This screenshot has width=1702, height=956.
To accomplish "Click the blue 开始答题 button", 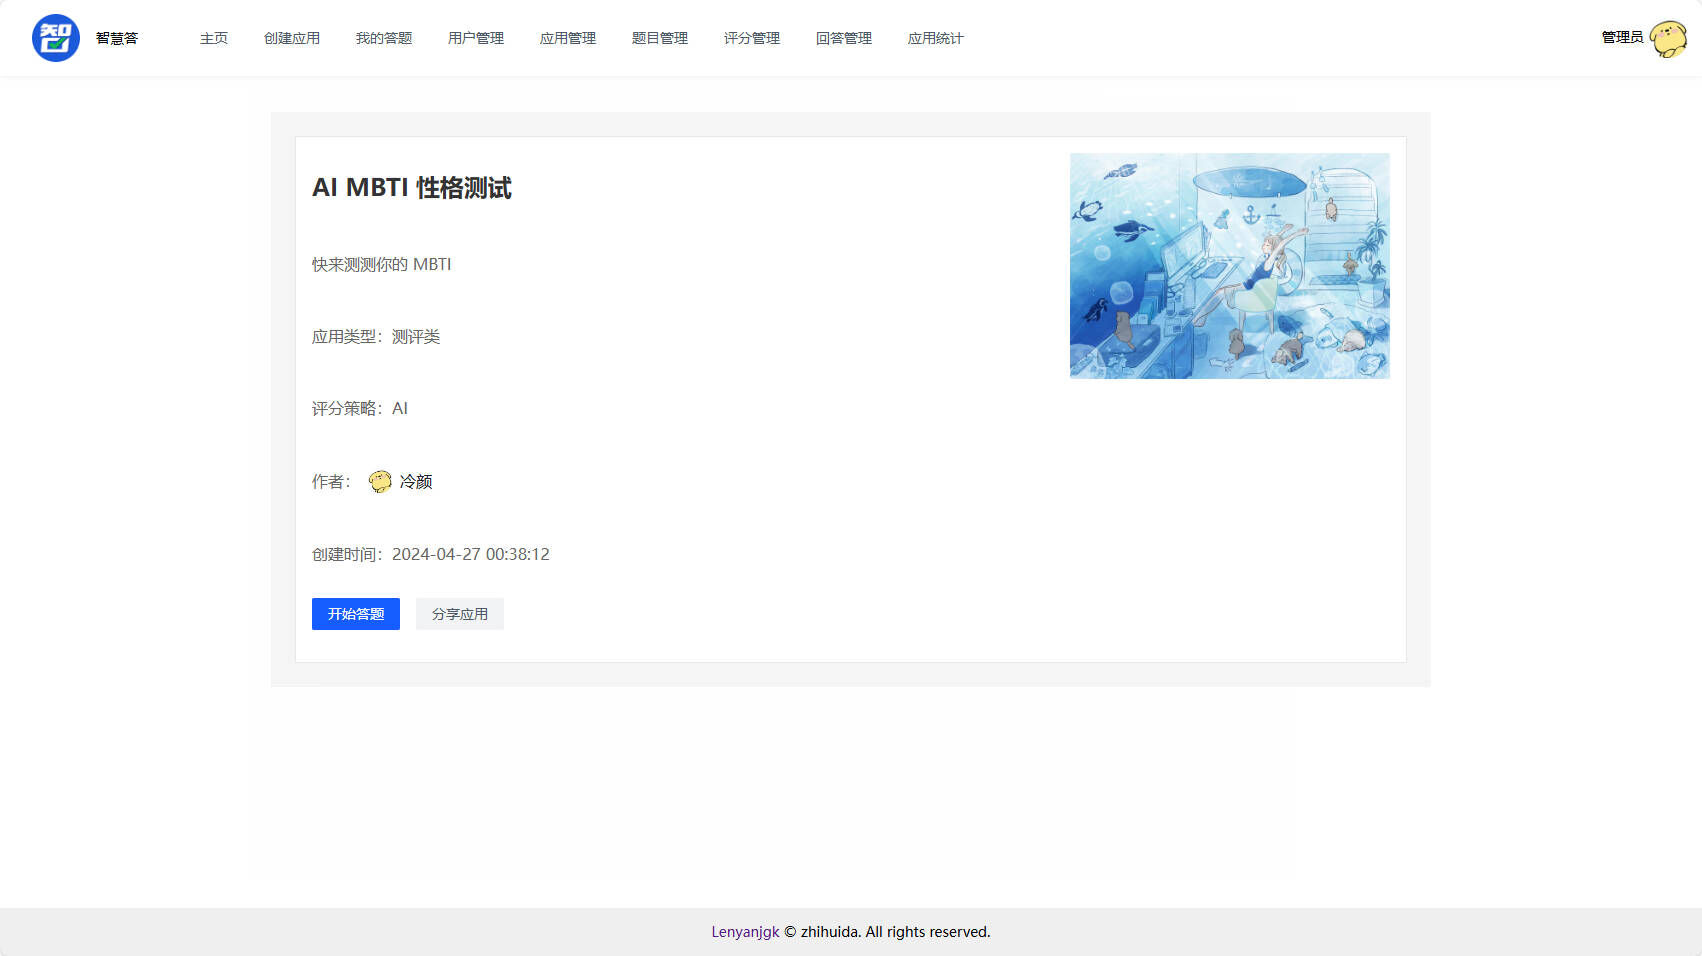I will point(356,614).
